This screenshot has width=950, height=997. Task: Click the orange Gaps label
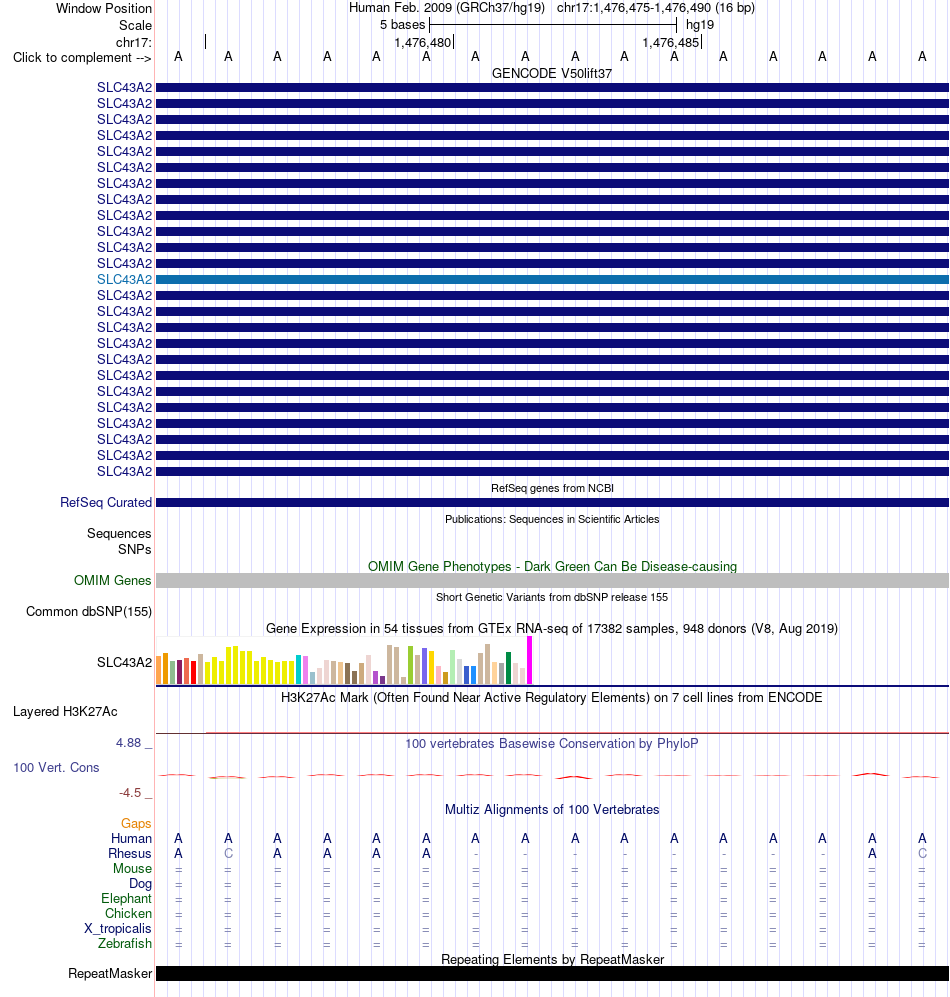coord(136,823)
